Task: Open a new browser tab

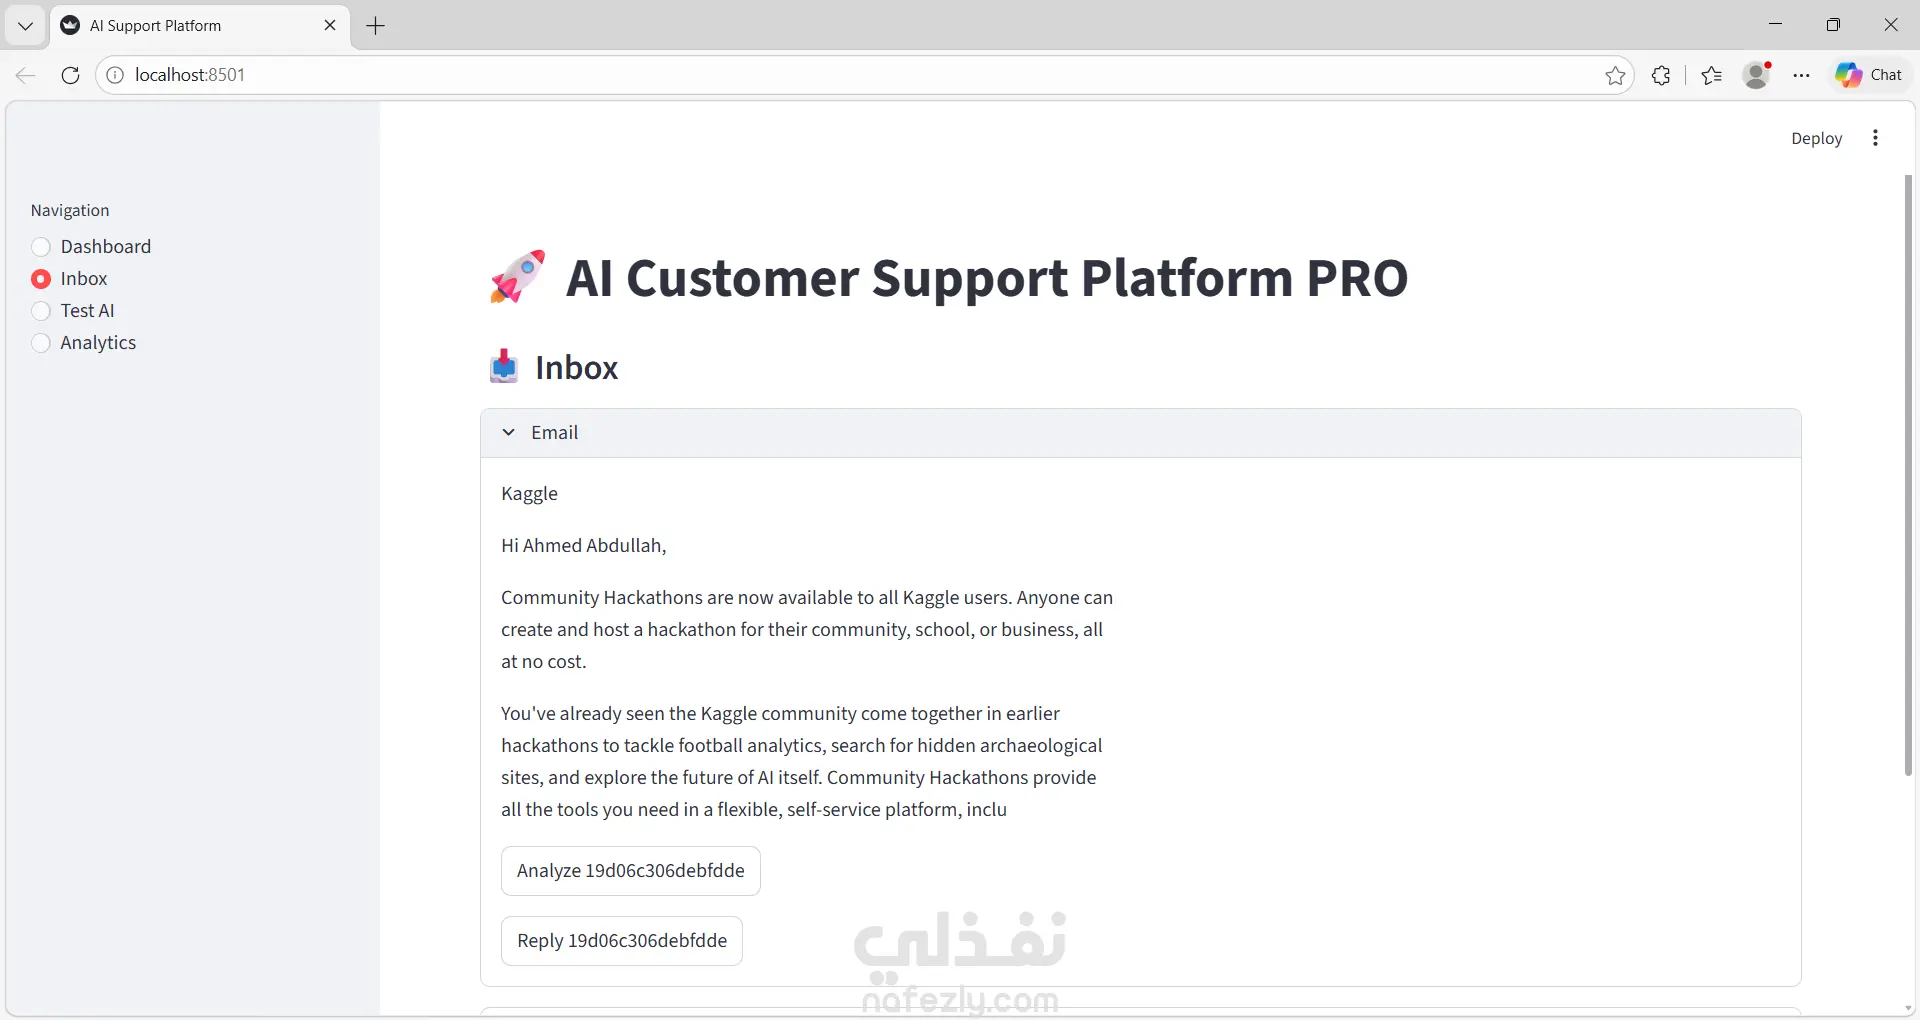Action: pyautogui.click(x=376, y=26)
